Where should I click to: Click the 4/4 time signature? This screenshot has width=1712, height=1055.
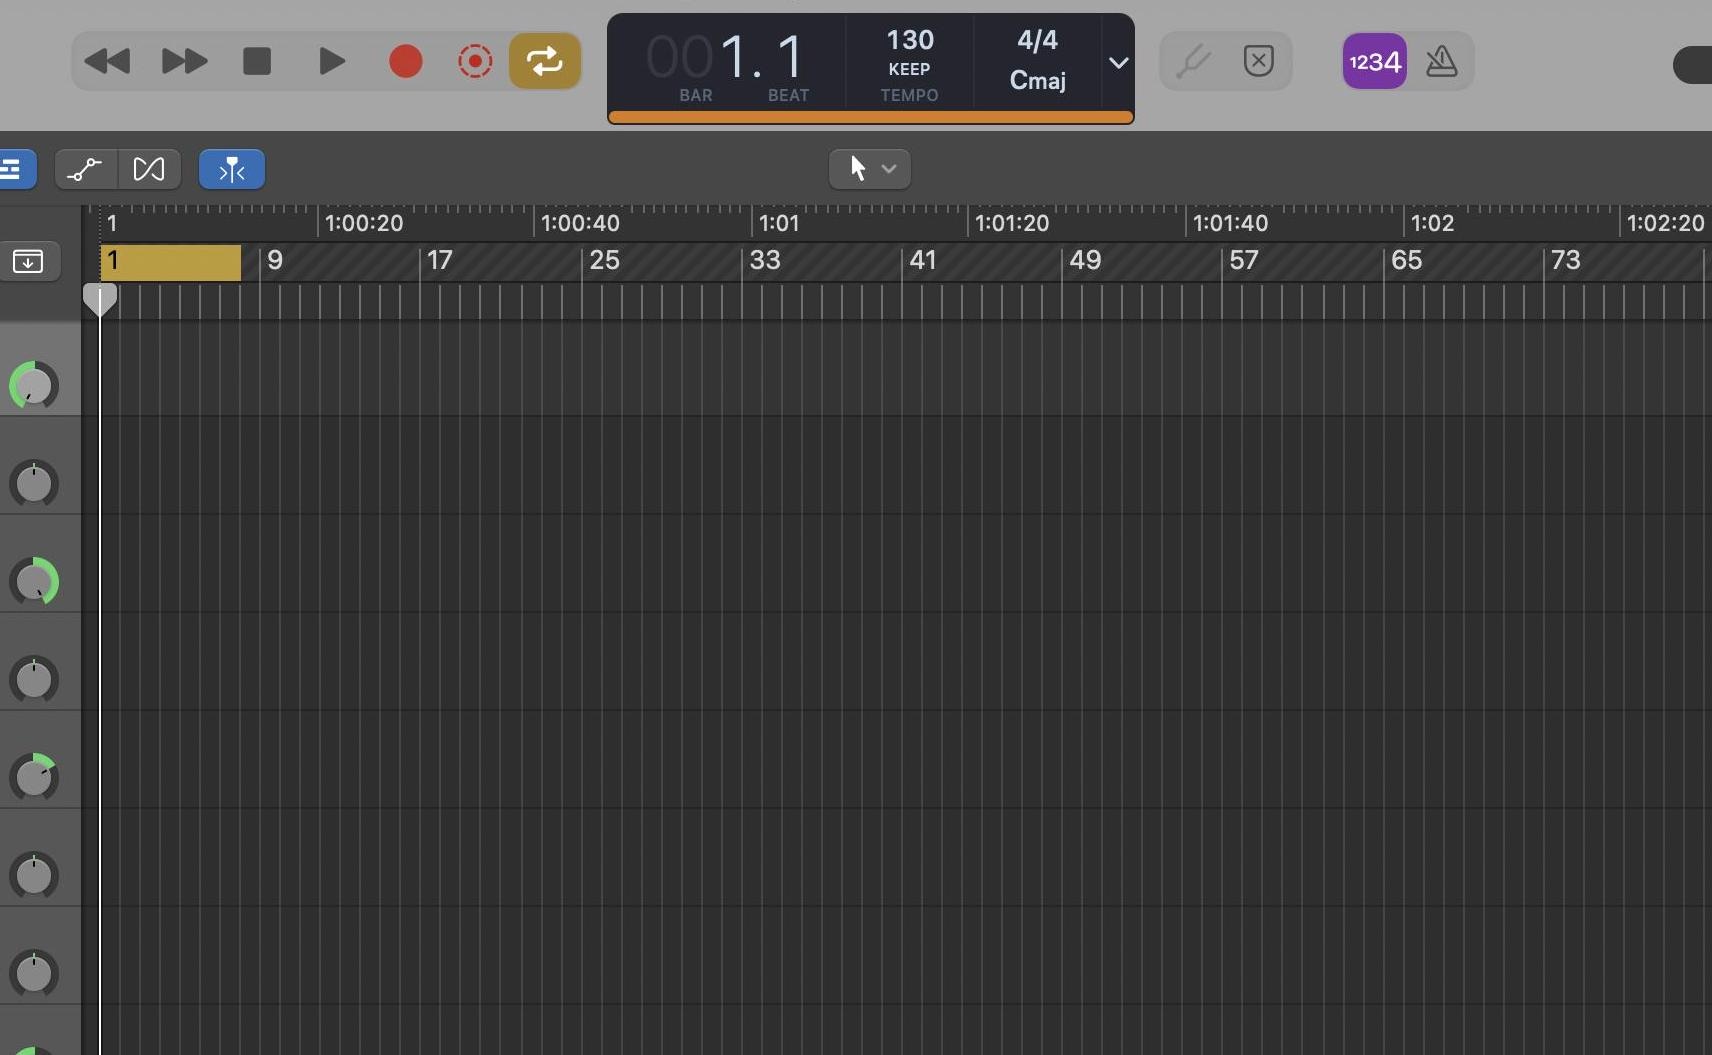click(x=1037, y=40)
